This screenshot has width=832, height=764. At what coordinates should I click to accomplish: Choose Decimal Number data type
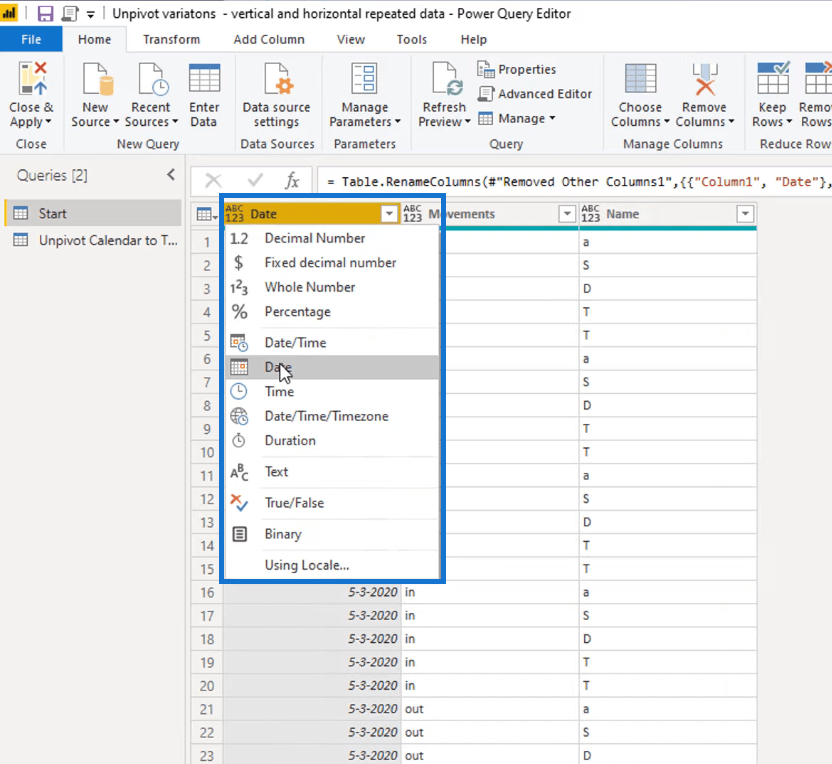pos(332,238)
